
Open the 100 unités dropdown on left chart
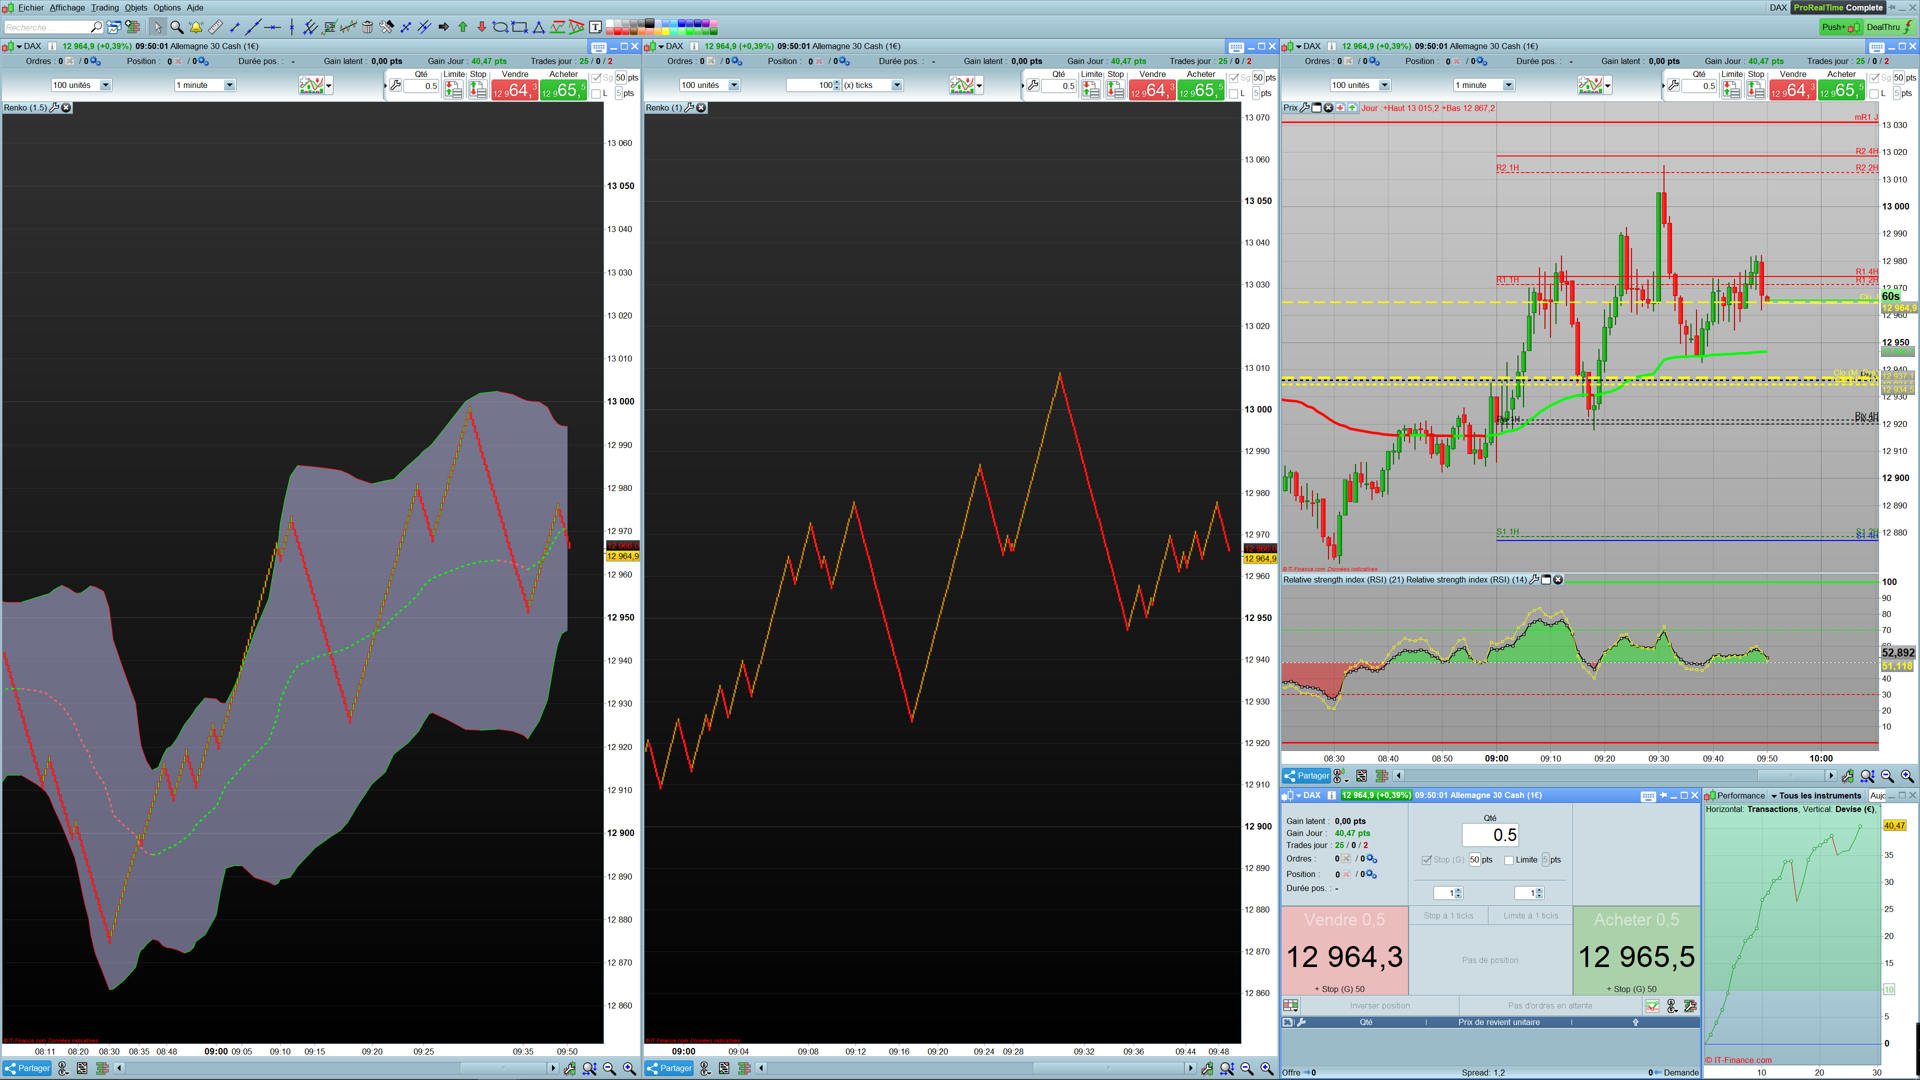(x=105, y=85)
